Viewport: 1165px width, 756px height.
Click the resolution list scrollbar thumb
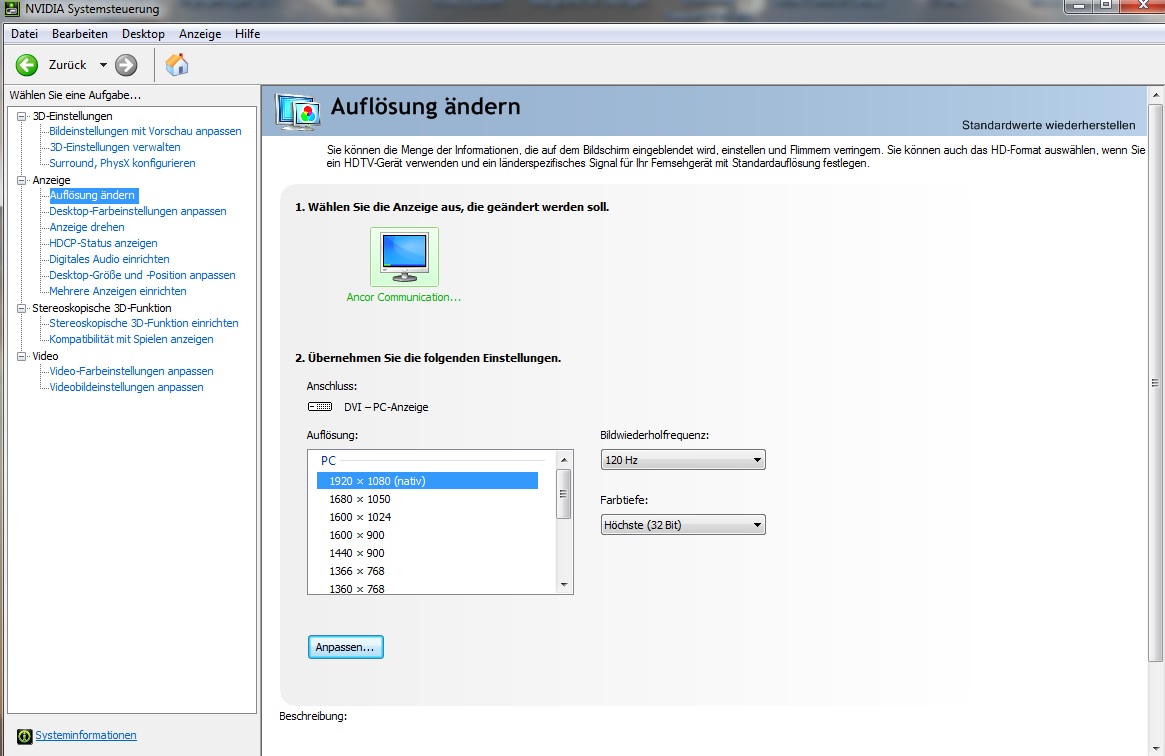pos(564,495)
